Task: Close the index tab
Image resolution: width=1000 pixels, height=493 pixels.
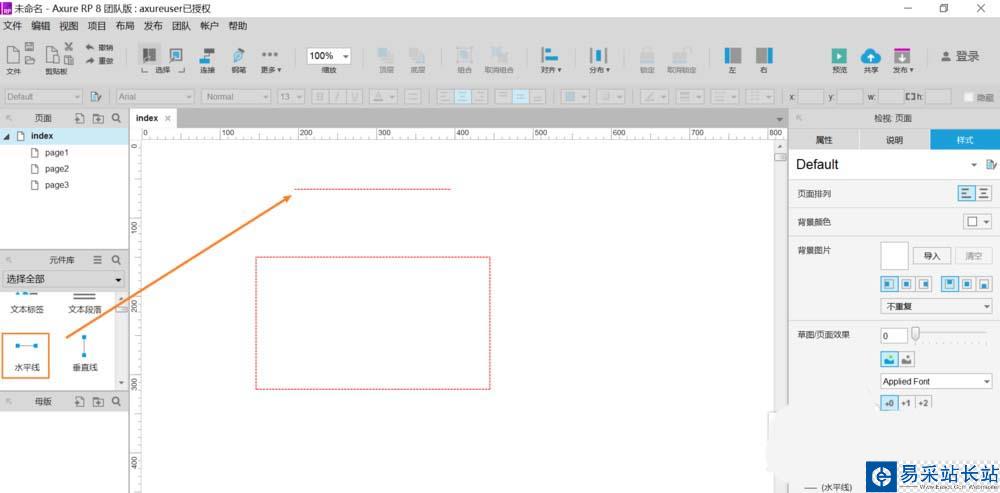Action: 168,118
